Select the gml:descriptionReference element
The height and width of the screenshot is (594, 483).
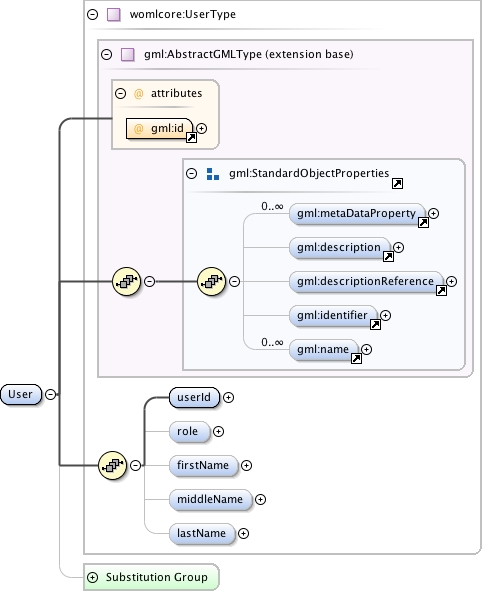pos(366,281)
